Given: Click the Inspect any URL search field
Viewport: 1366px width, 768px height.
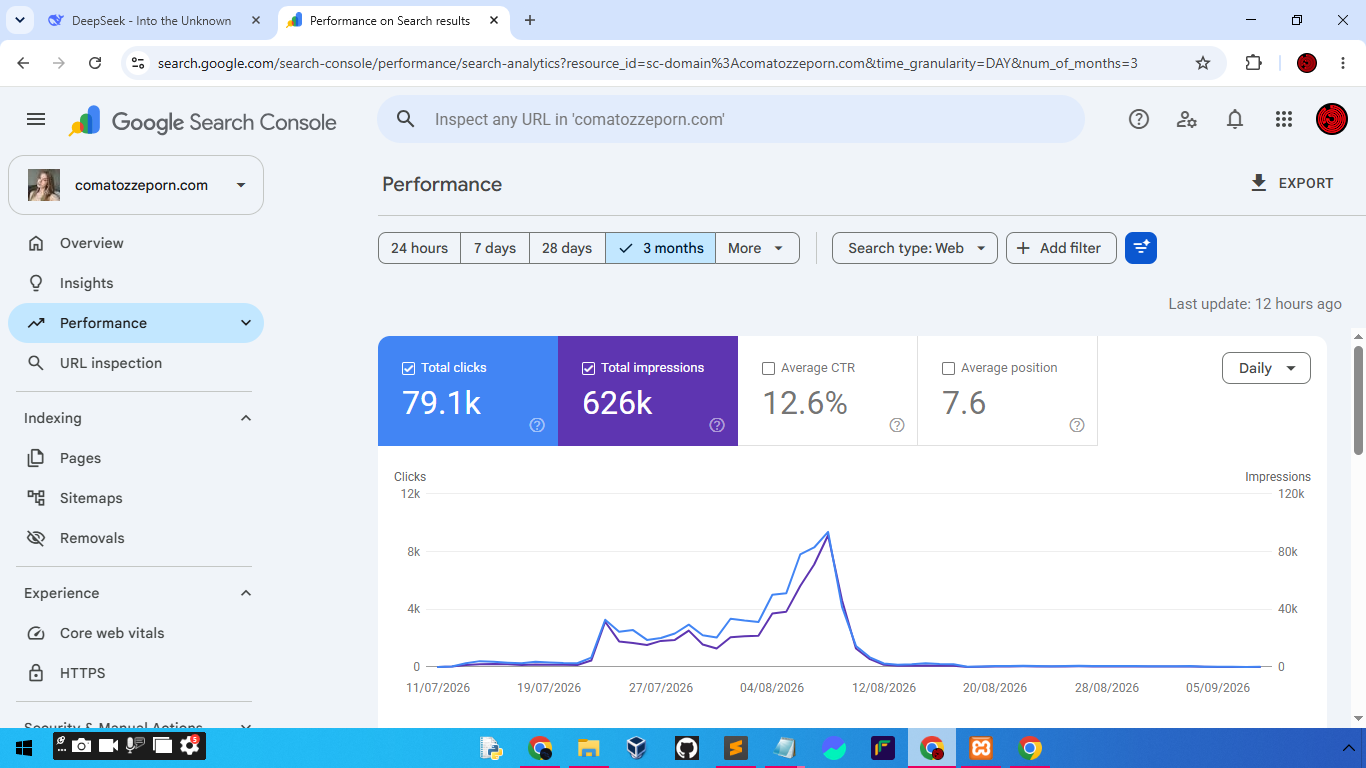Looking at the screenshot, I should pos(730,119).
